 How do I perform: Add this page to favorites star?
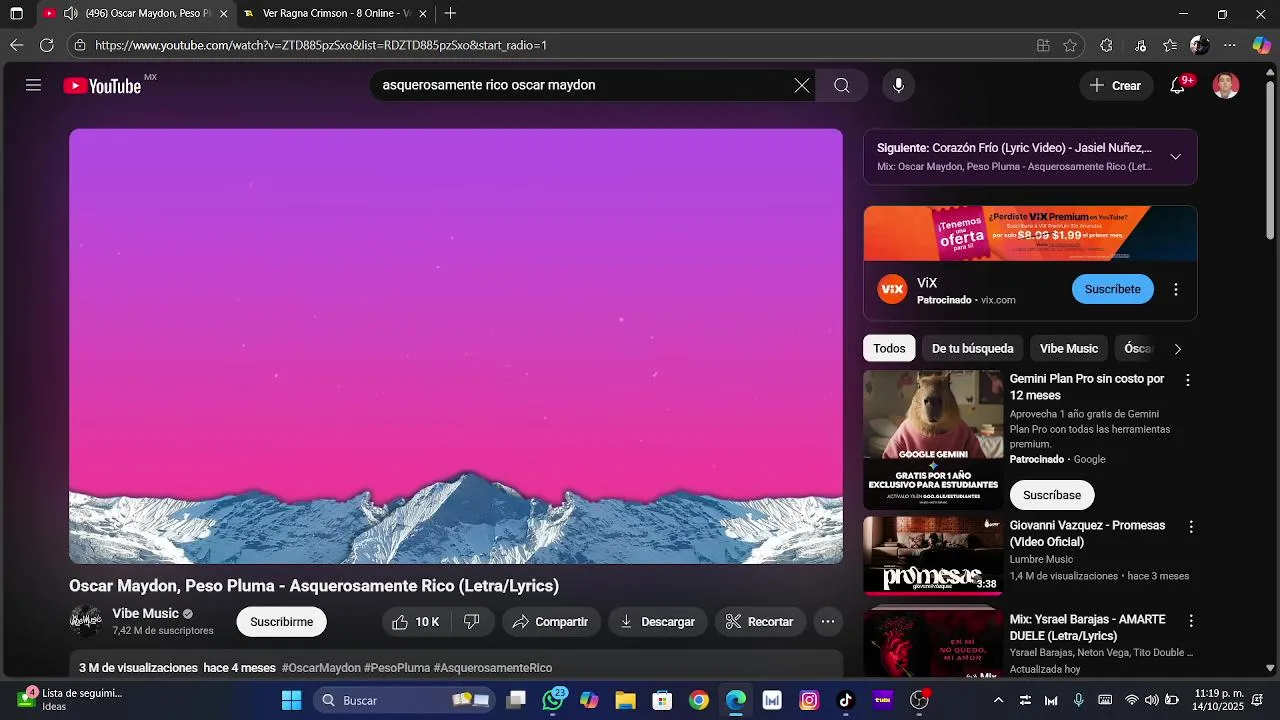pos(1070,45)
